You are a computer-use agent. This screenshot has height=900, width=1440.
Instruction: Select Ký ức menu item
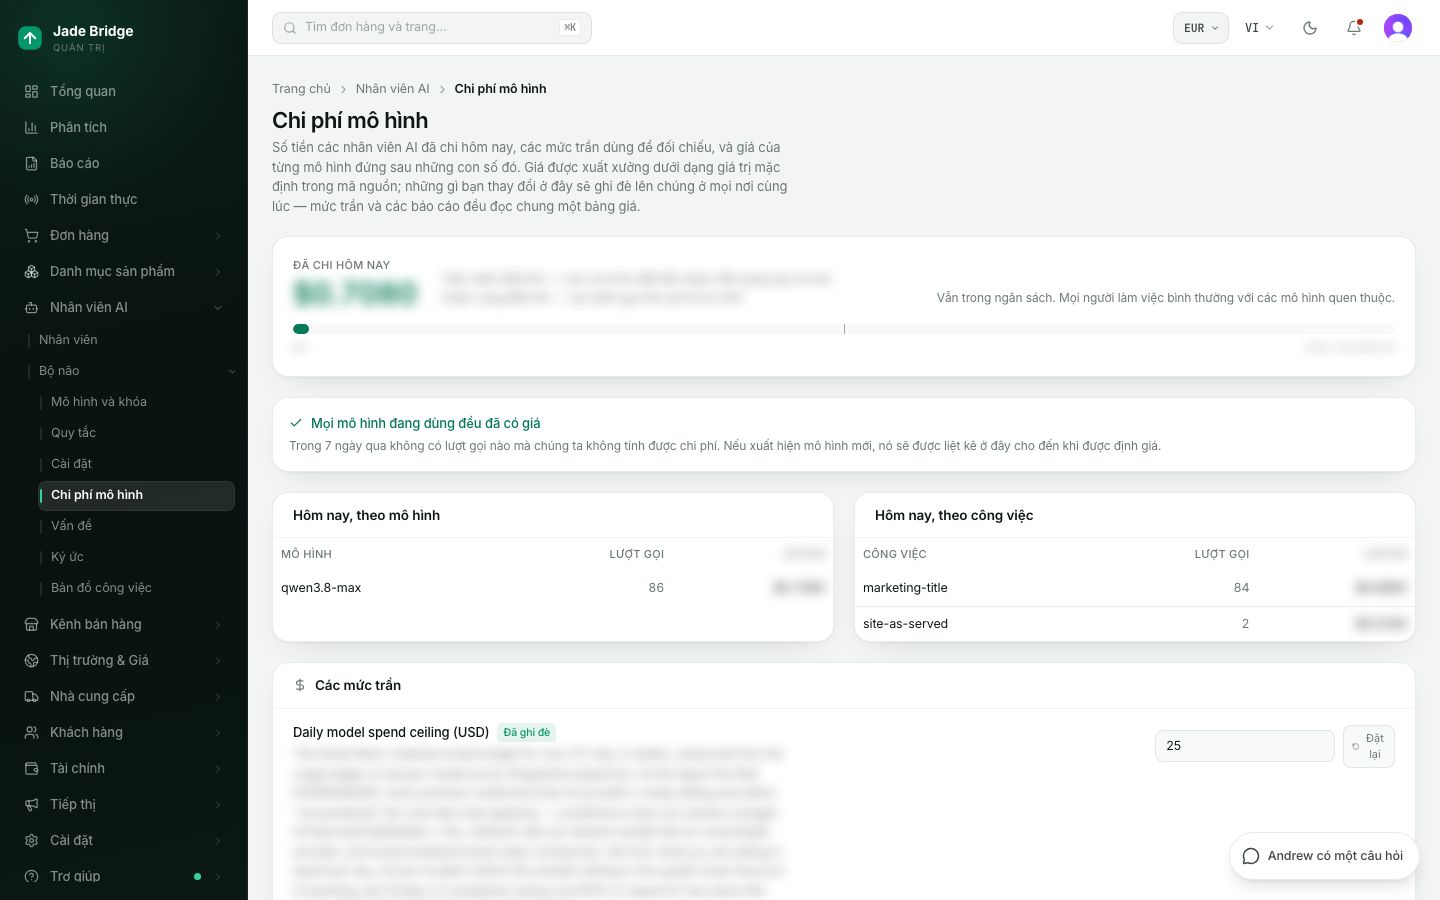[136, 557]
